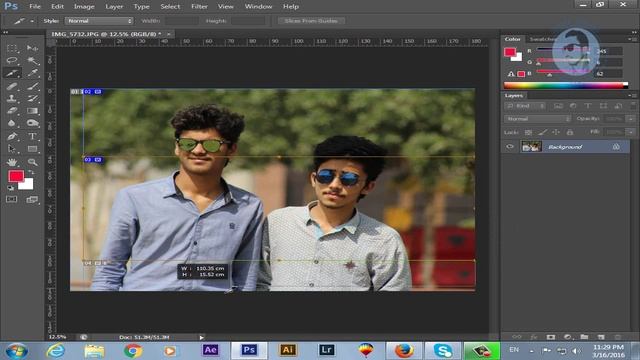Select the Rectangle shape tool

point(32,149)
